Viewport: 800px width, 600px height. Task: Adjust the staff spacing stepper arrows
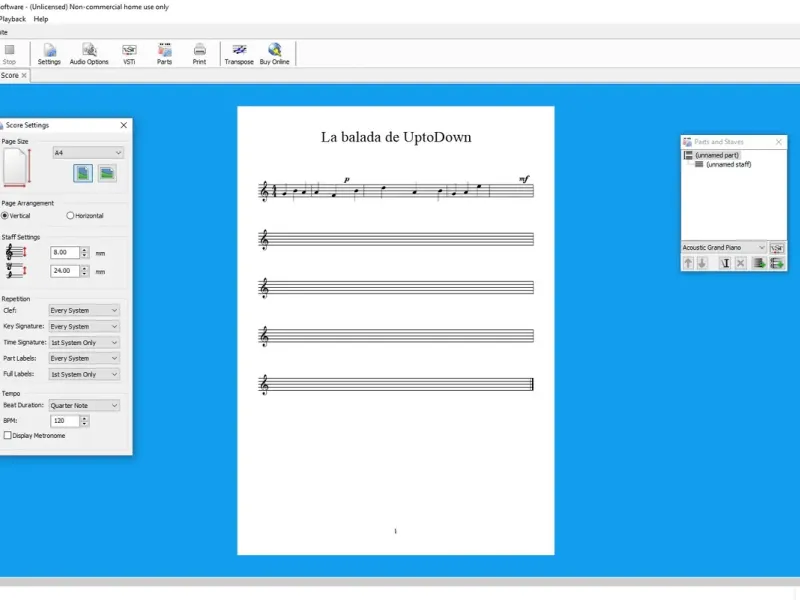tap(85, 271)
